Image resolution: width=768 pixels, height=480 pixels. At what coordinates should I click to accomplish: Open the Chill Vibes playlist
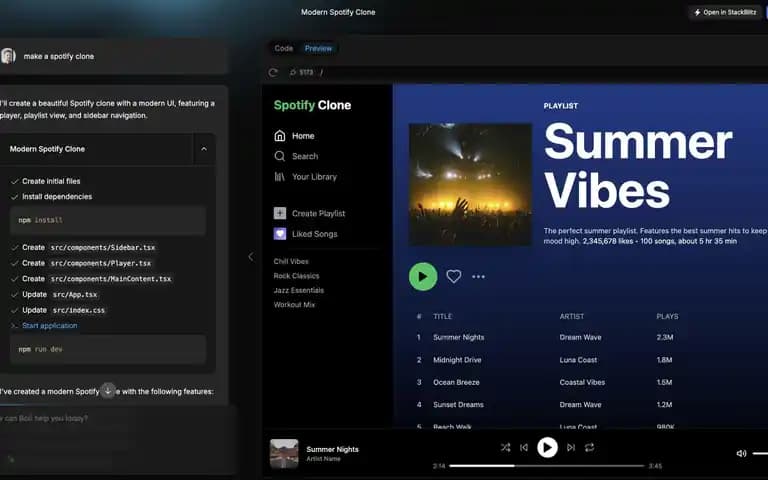pyautogui.click(x=291, y=261)
